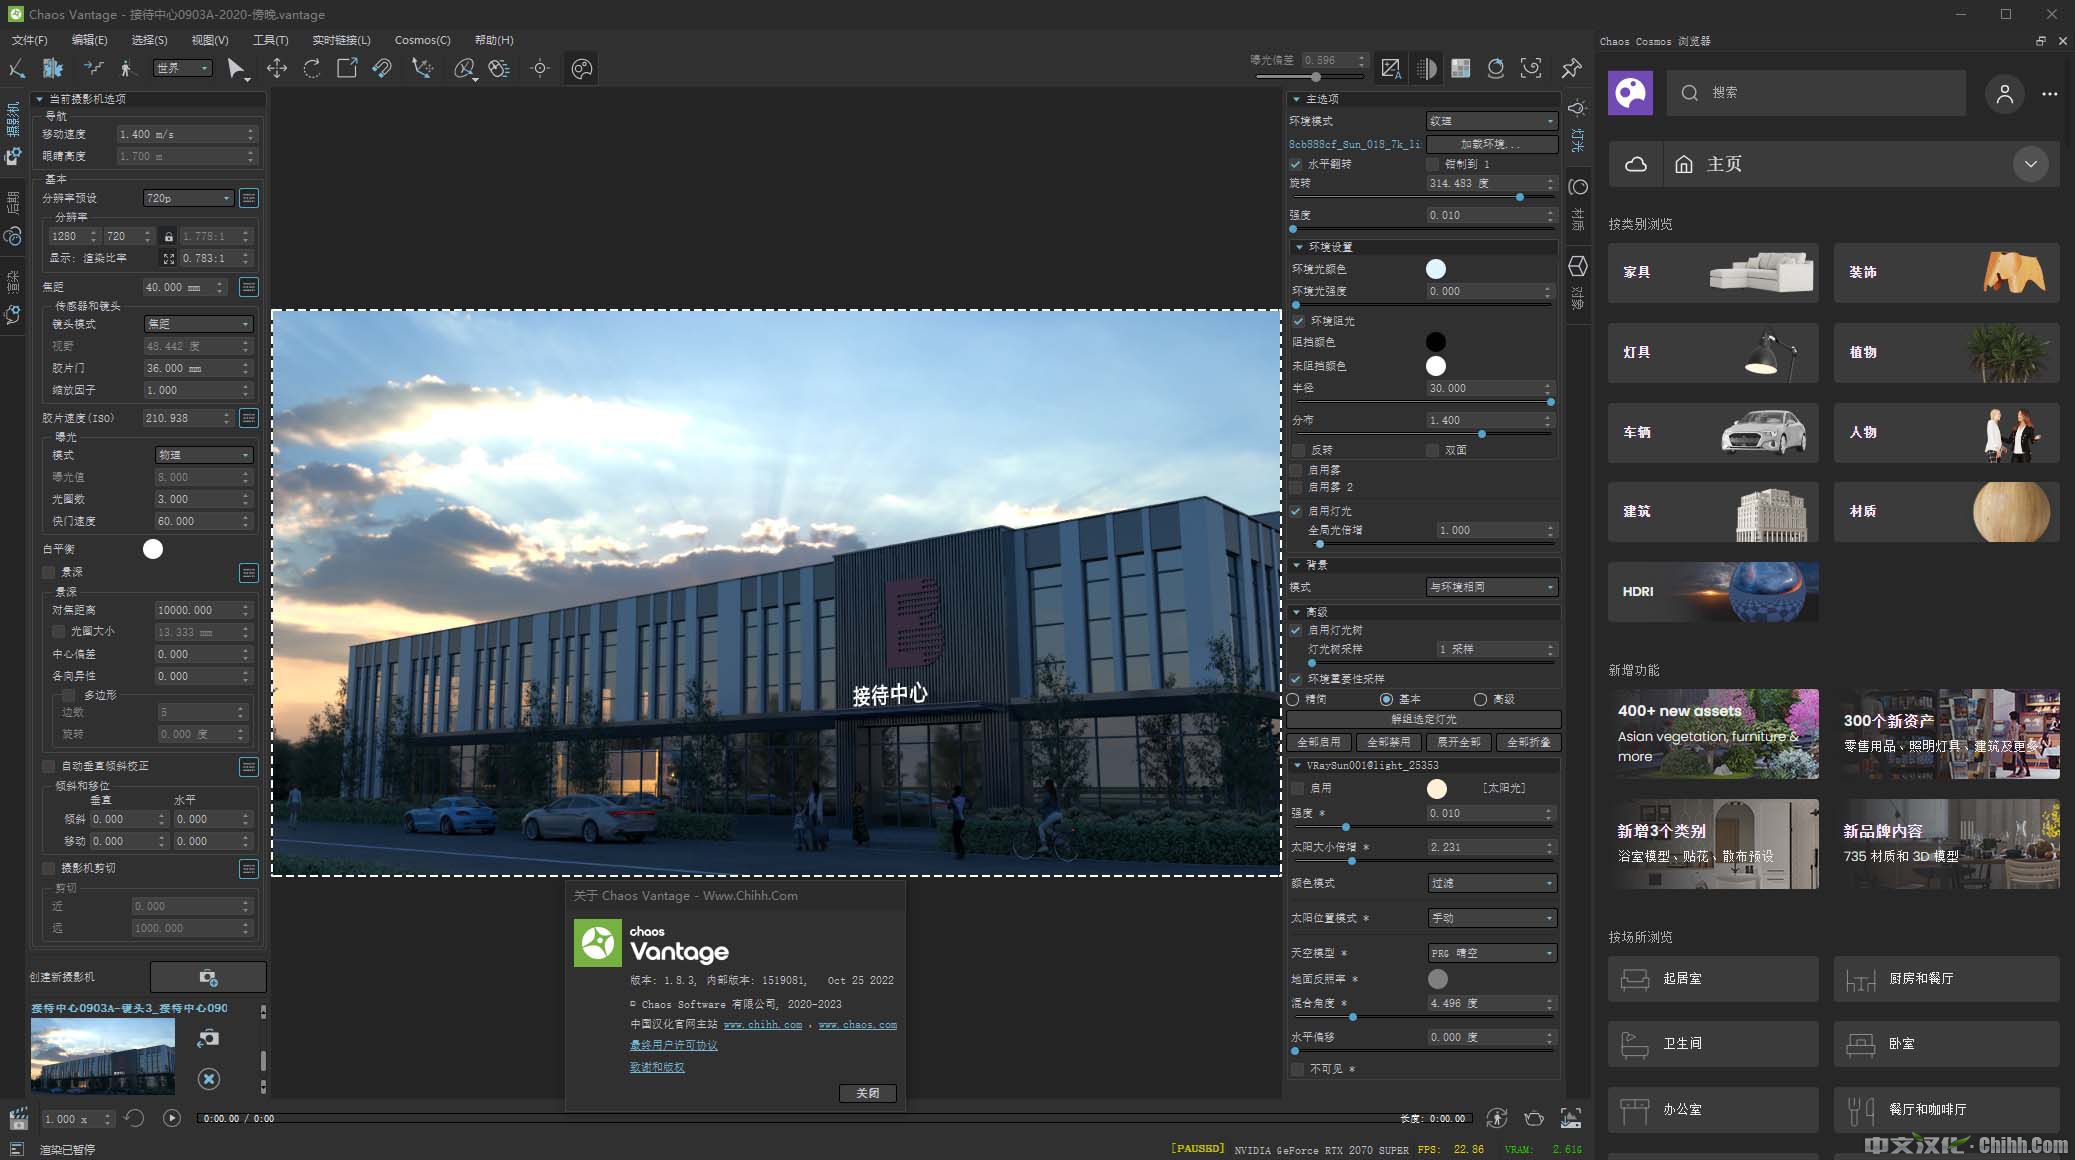Click the pin icon in top toolbar
2075x1160 pixels.
(x=1571, y=68)
